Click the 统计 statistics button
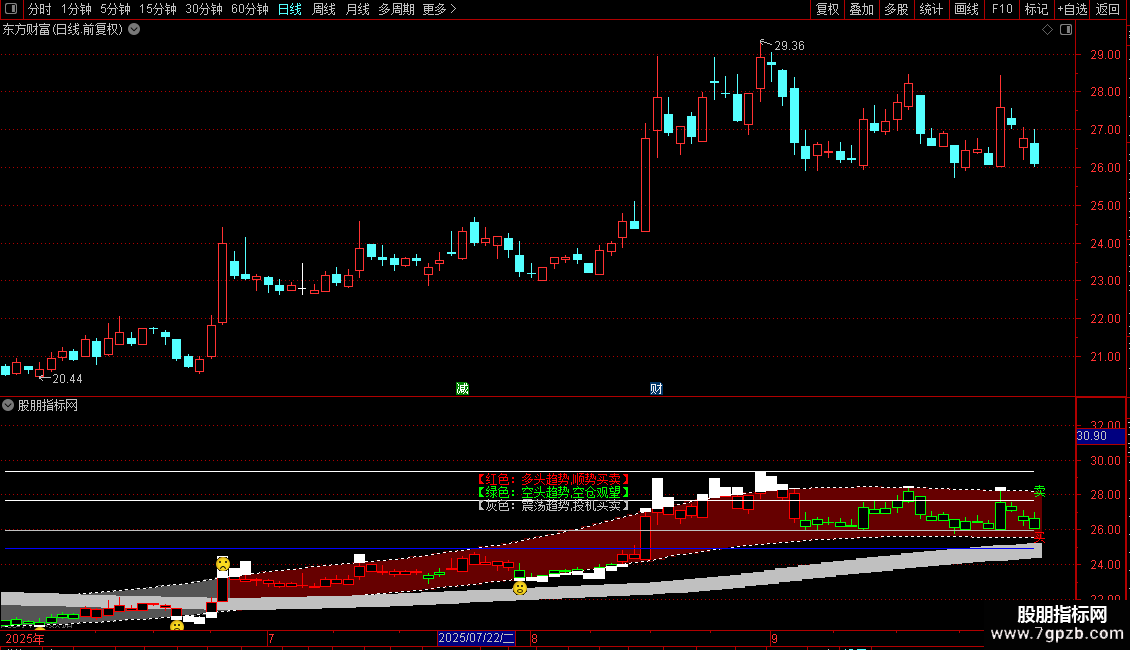Viewport: 1130px width, 650px height. [931, 9]
